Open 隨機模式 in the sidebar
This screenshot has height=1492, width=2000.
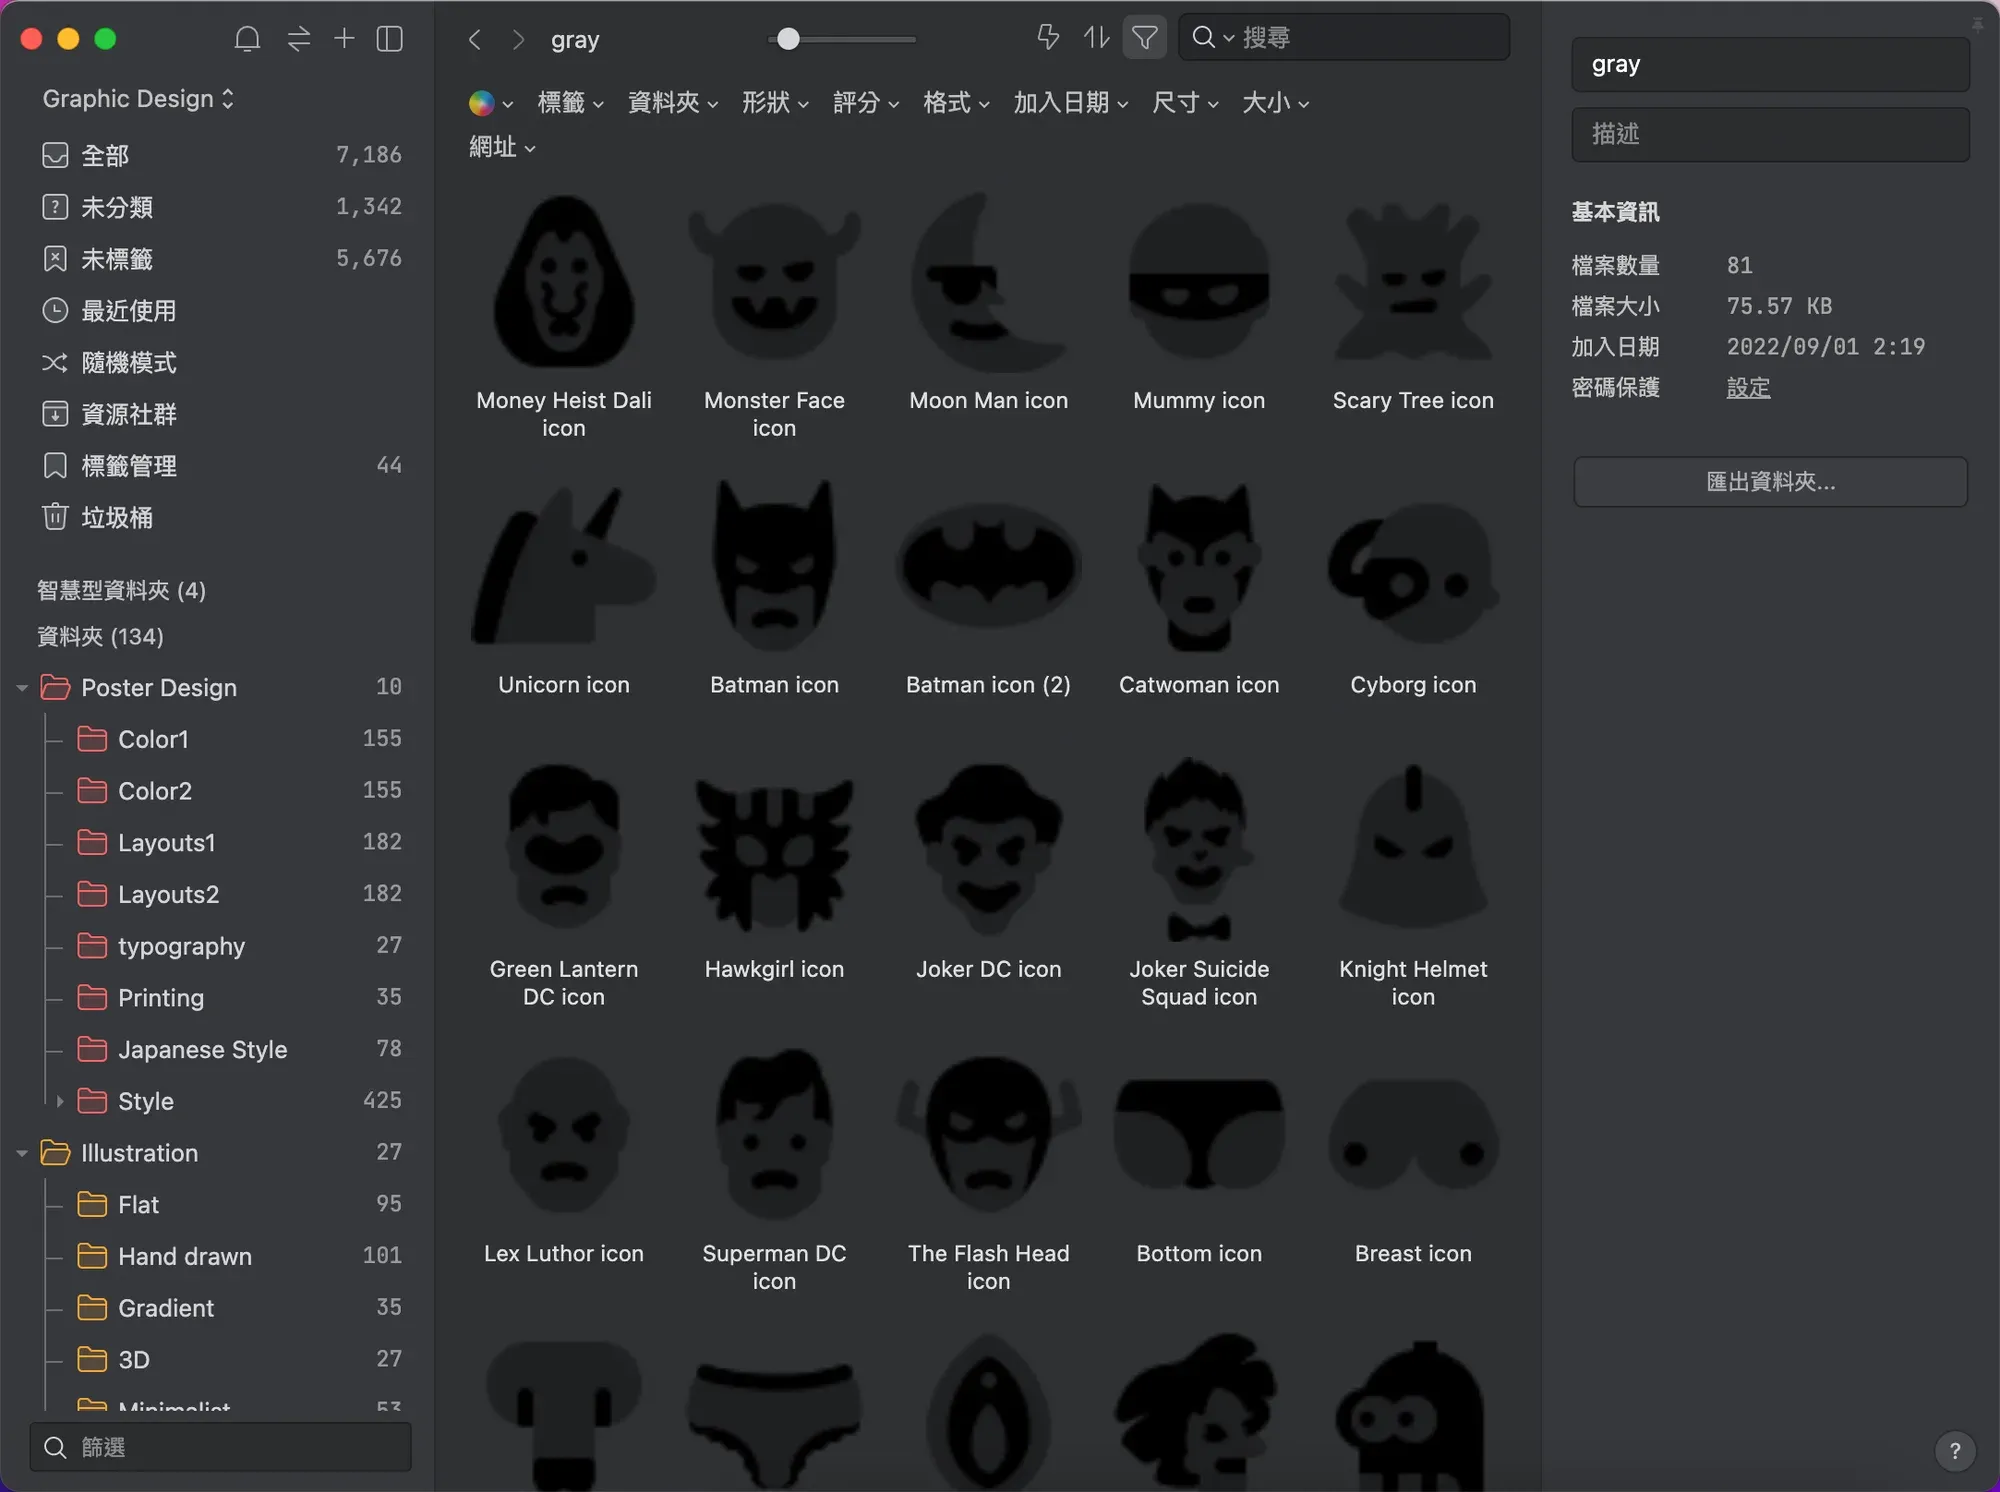(220, 362)
